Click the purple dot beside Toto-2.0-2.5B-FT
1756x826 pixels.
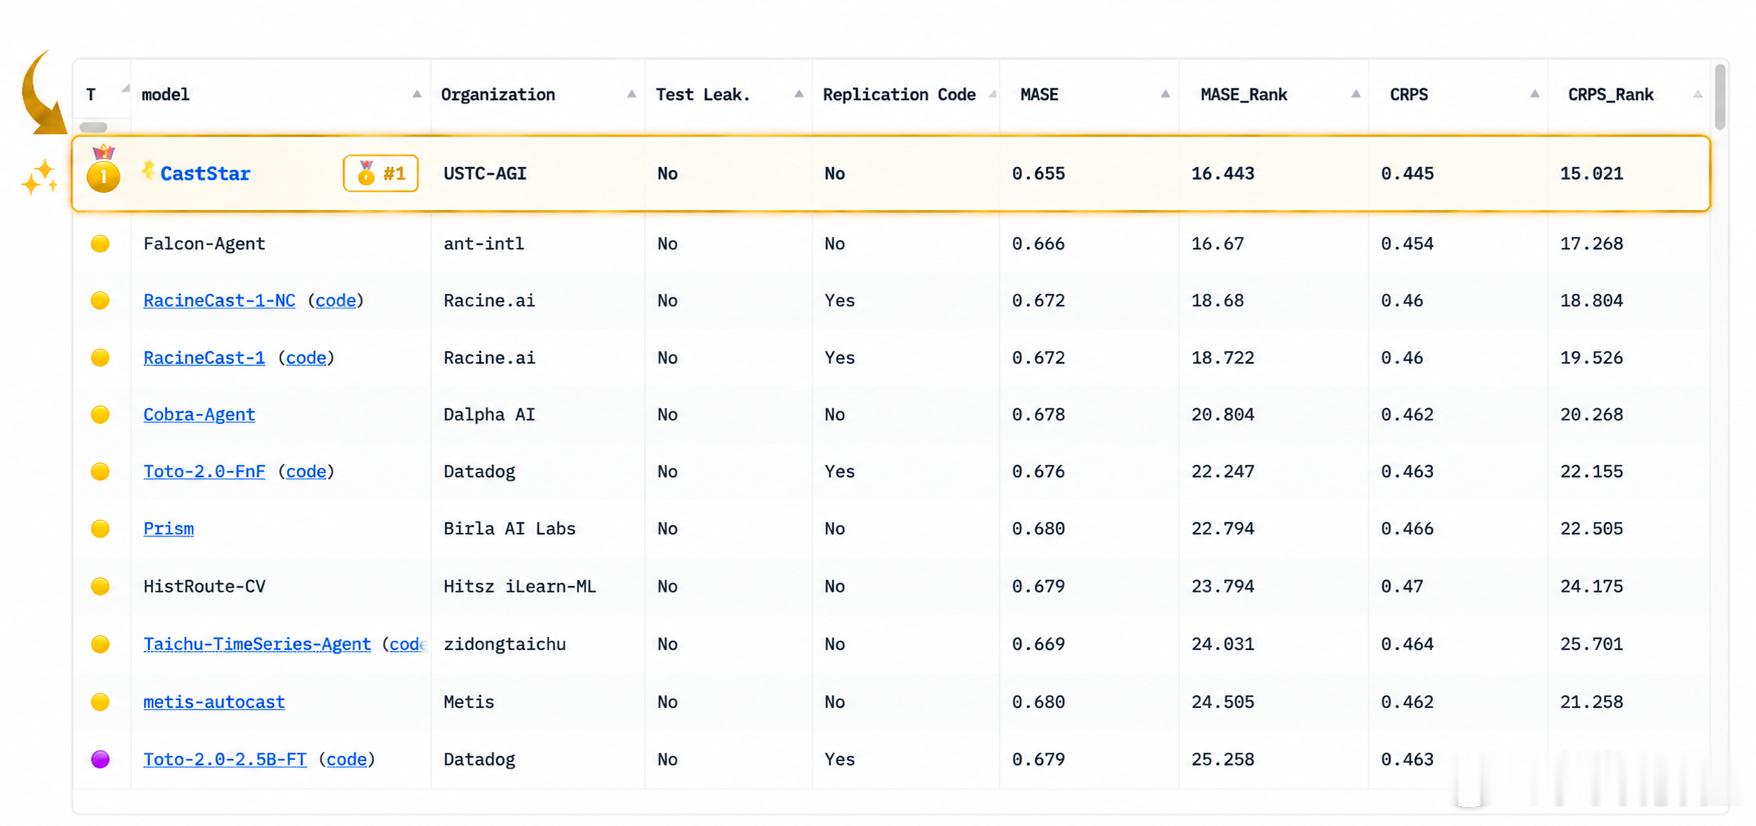click(x=100, y=759)
